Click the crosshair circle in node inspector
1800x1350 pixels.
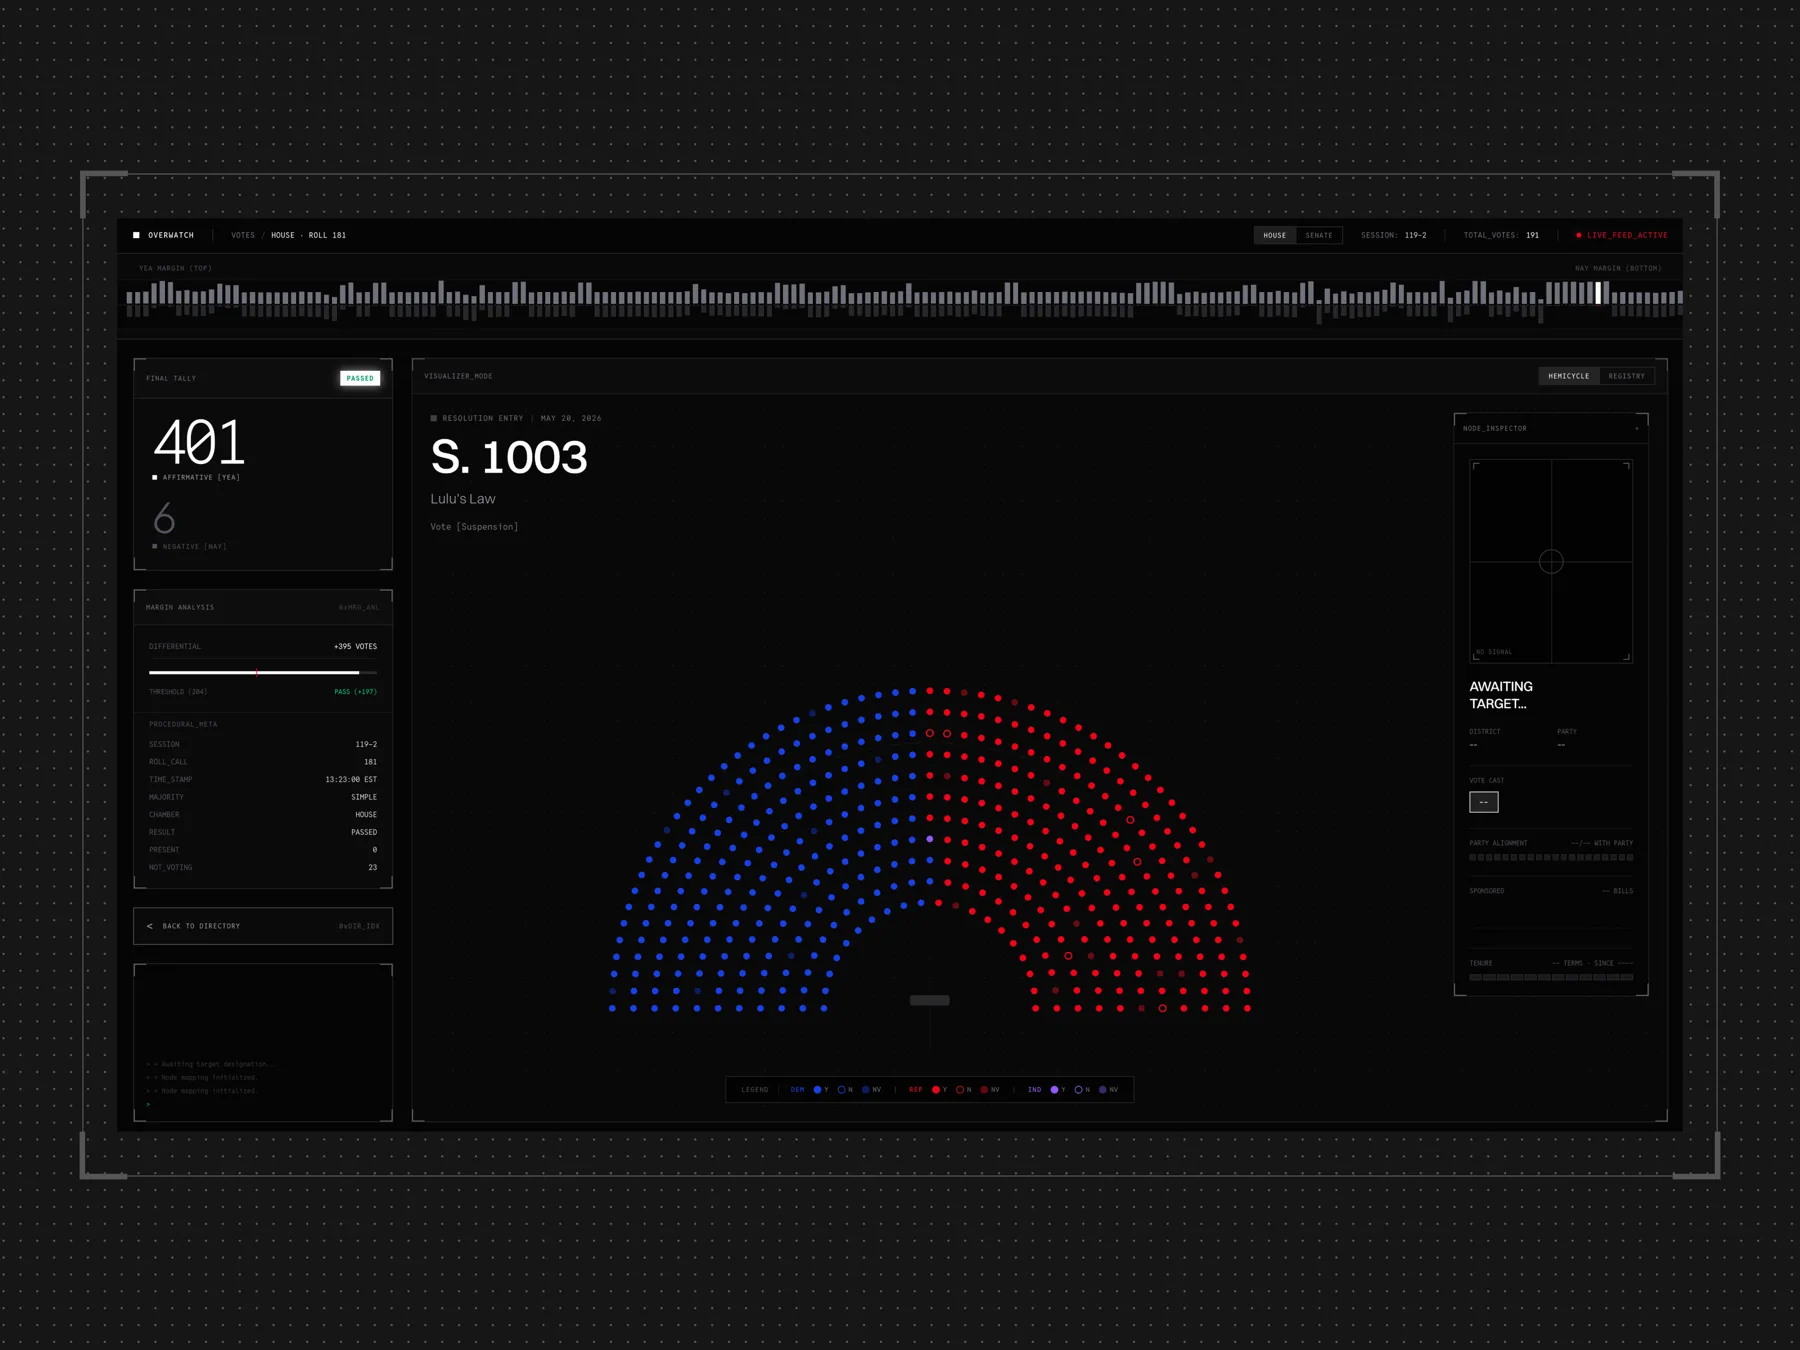pyautogui.click(x=1551, y=562)
